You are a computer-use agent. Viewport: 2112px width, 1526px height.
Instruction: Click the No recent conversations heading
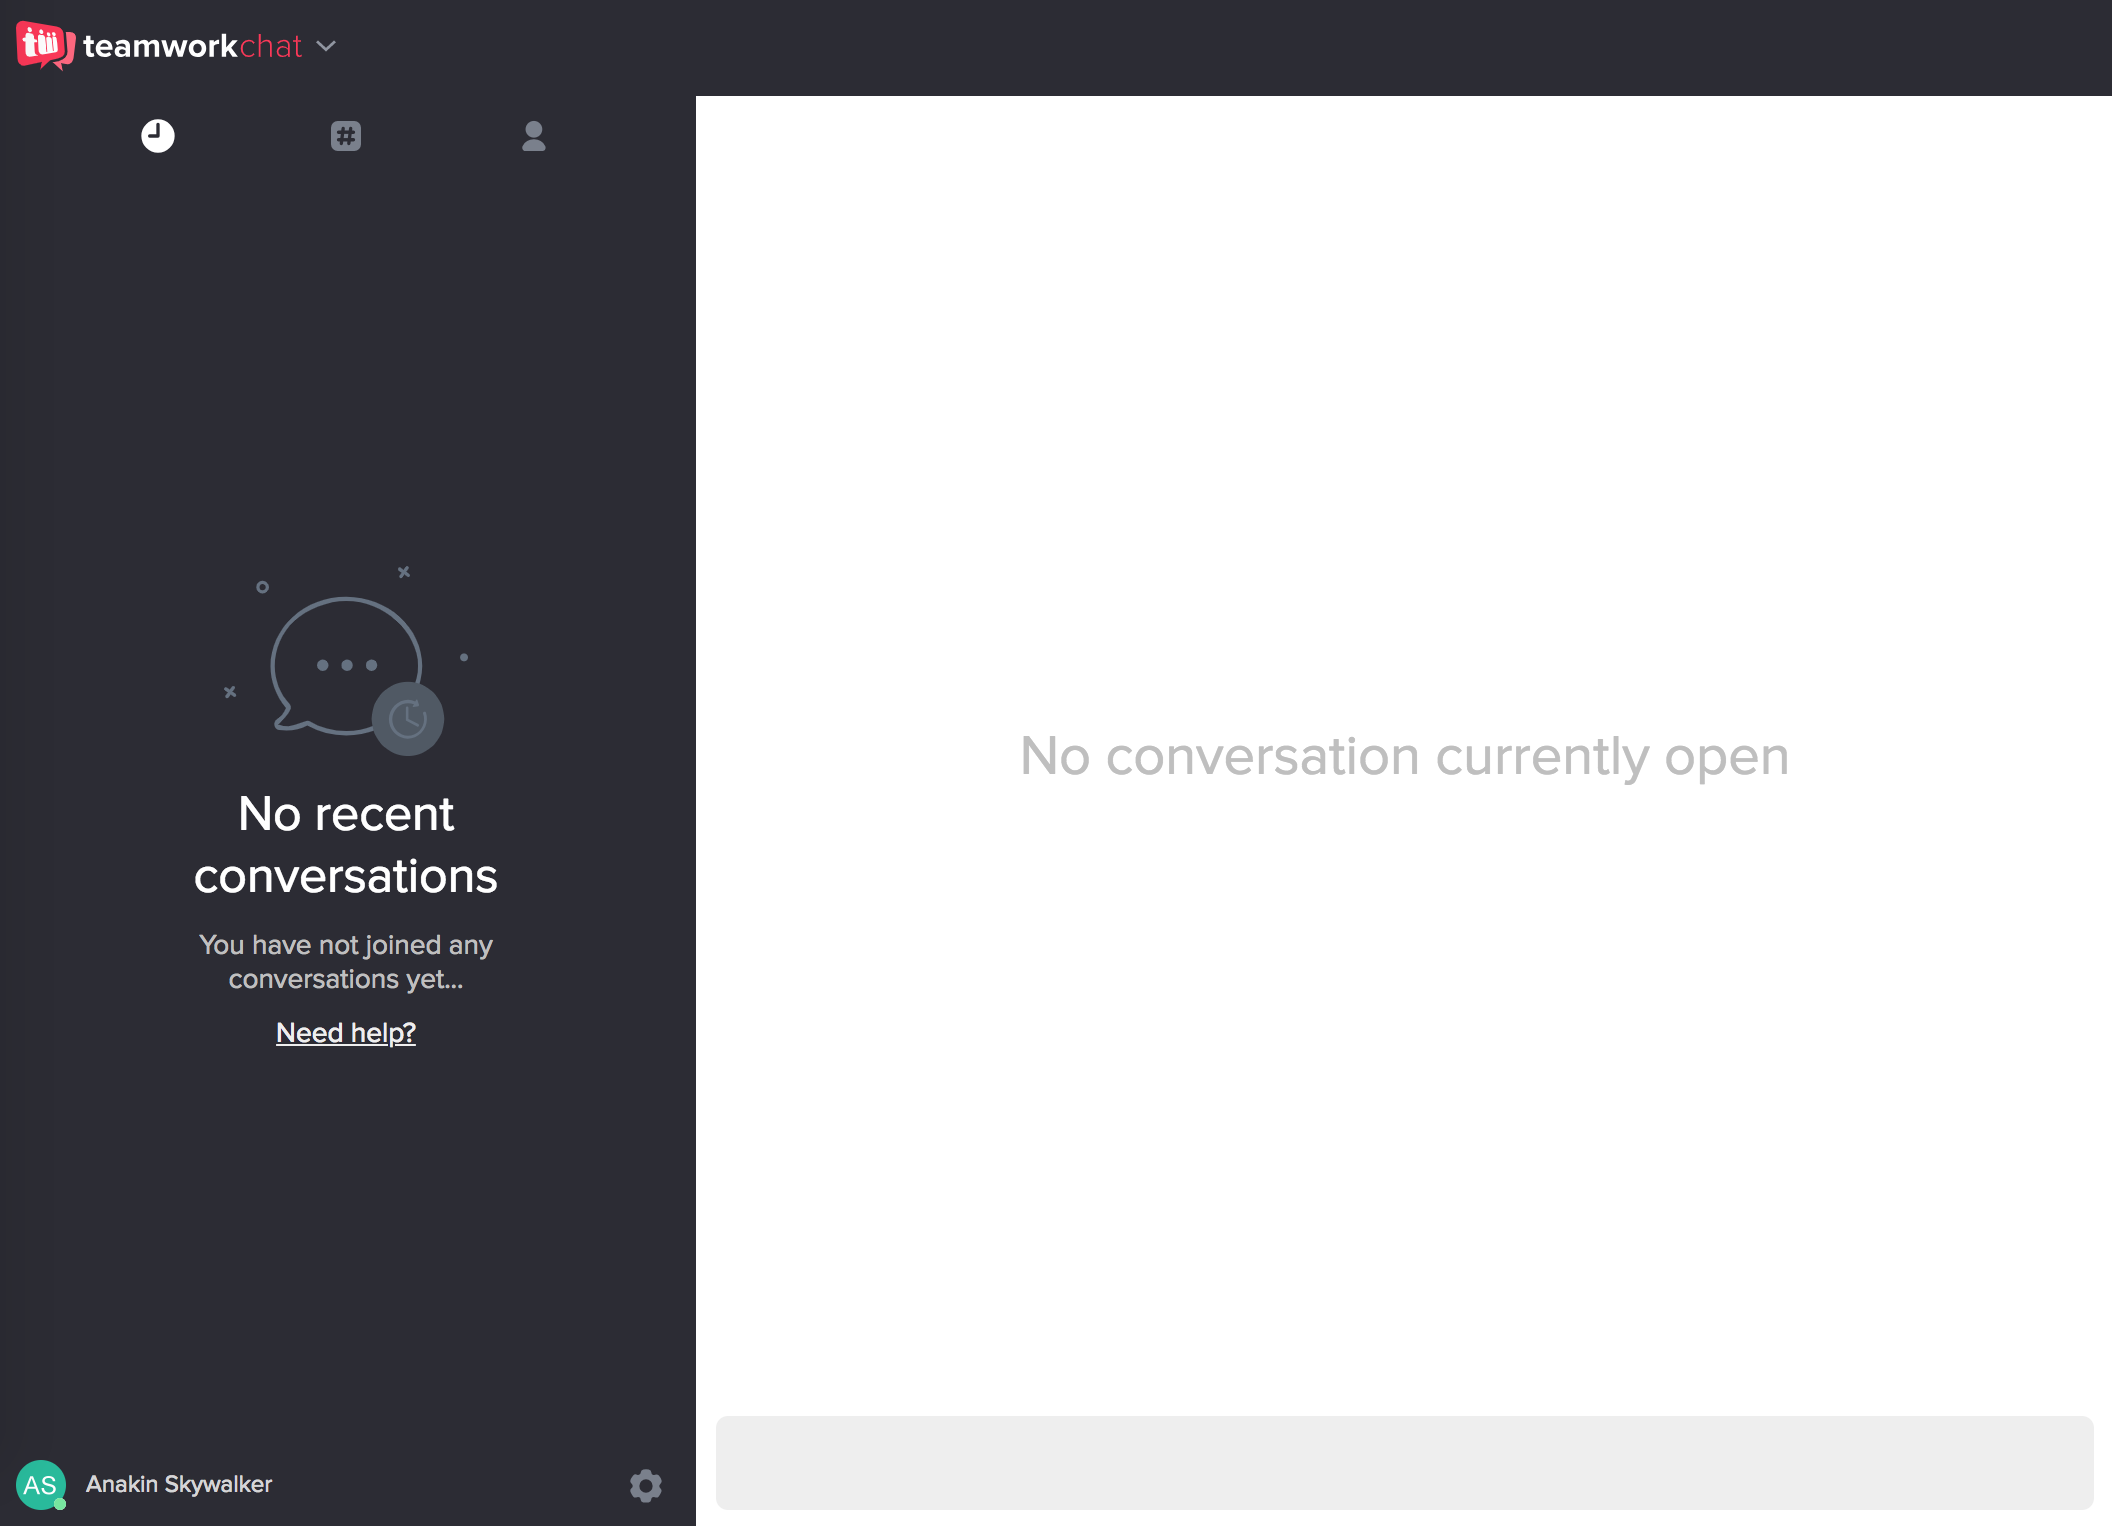point(346,845)
